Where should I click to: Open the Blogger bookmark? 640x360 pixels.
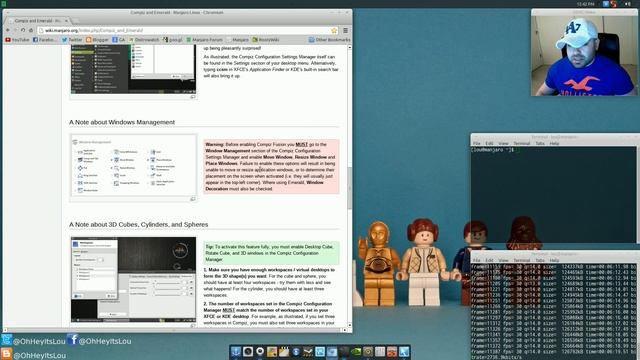click(97, 40)
